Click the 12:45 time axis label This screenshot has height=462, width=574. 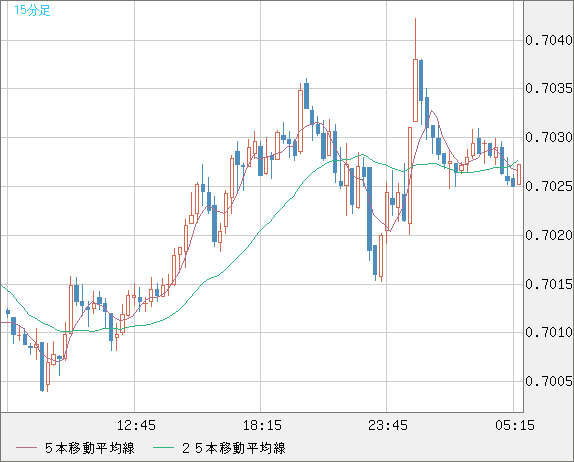point(136,425)
